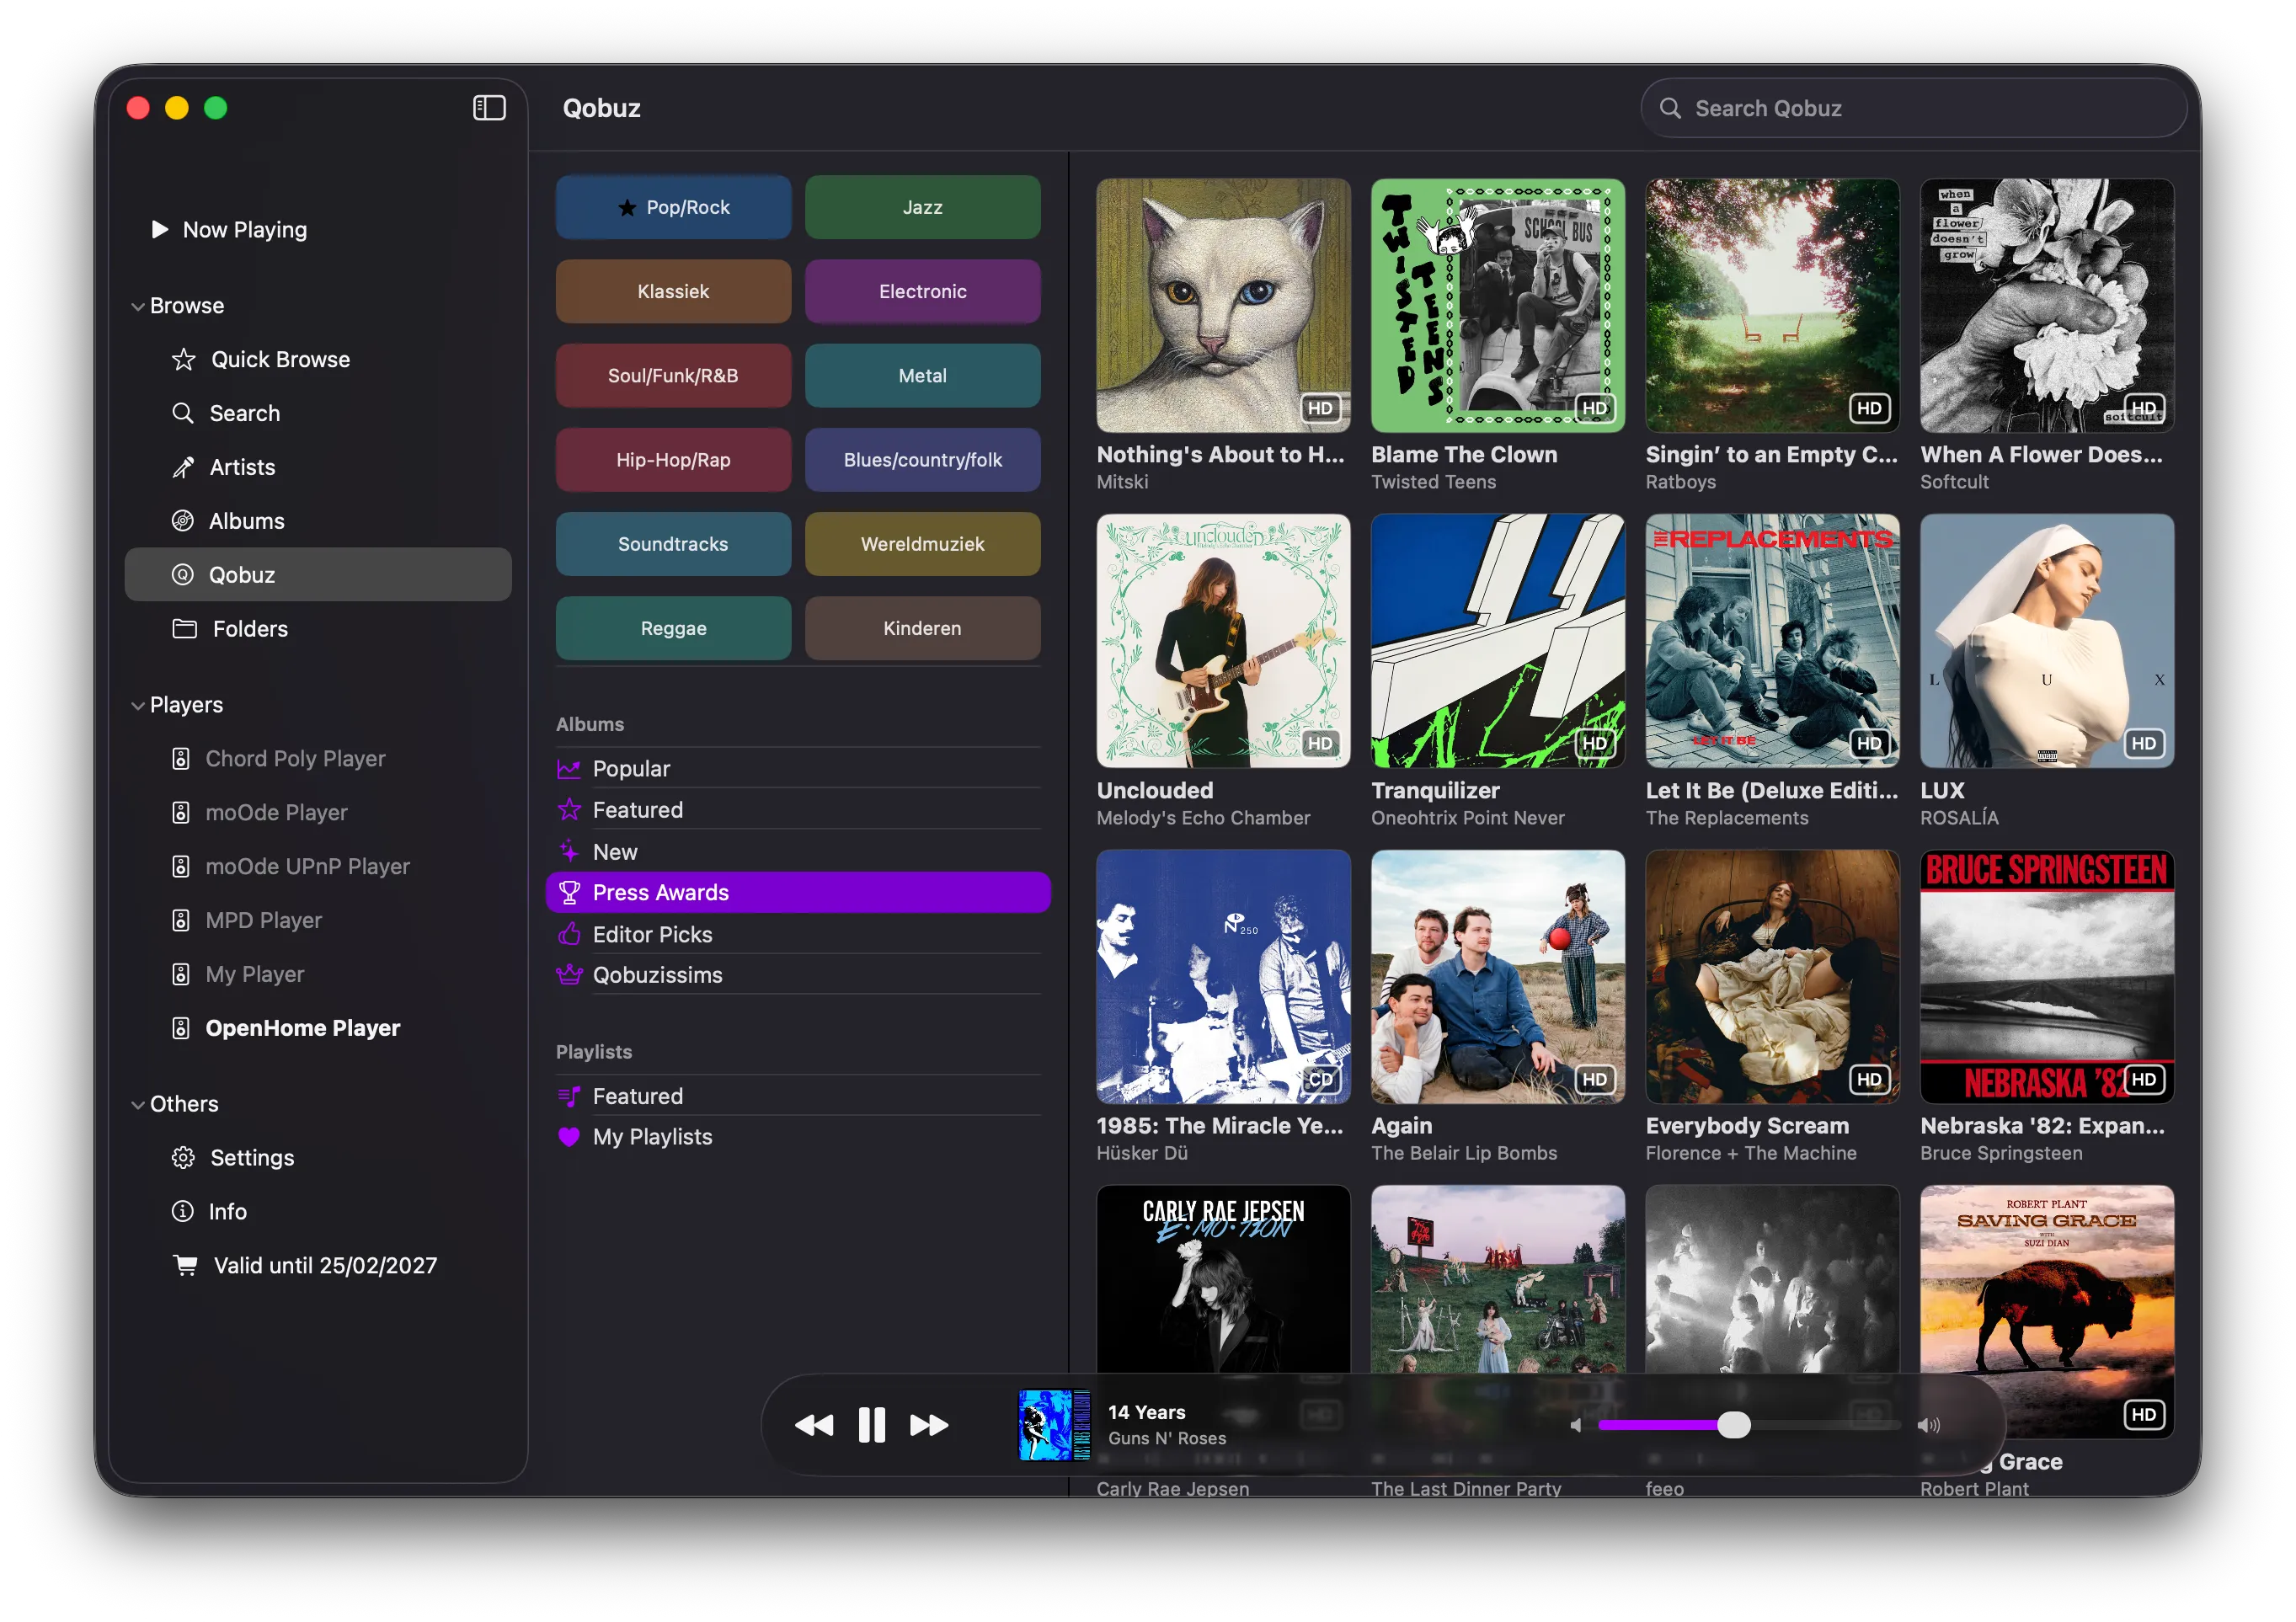Click the rewind playback icon
The image size is (2296, 1622).
coord(814,1425)
